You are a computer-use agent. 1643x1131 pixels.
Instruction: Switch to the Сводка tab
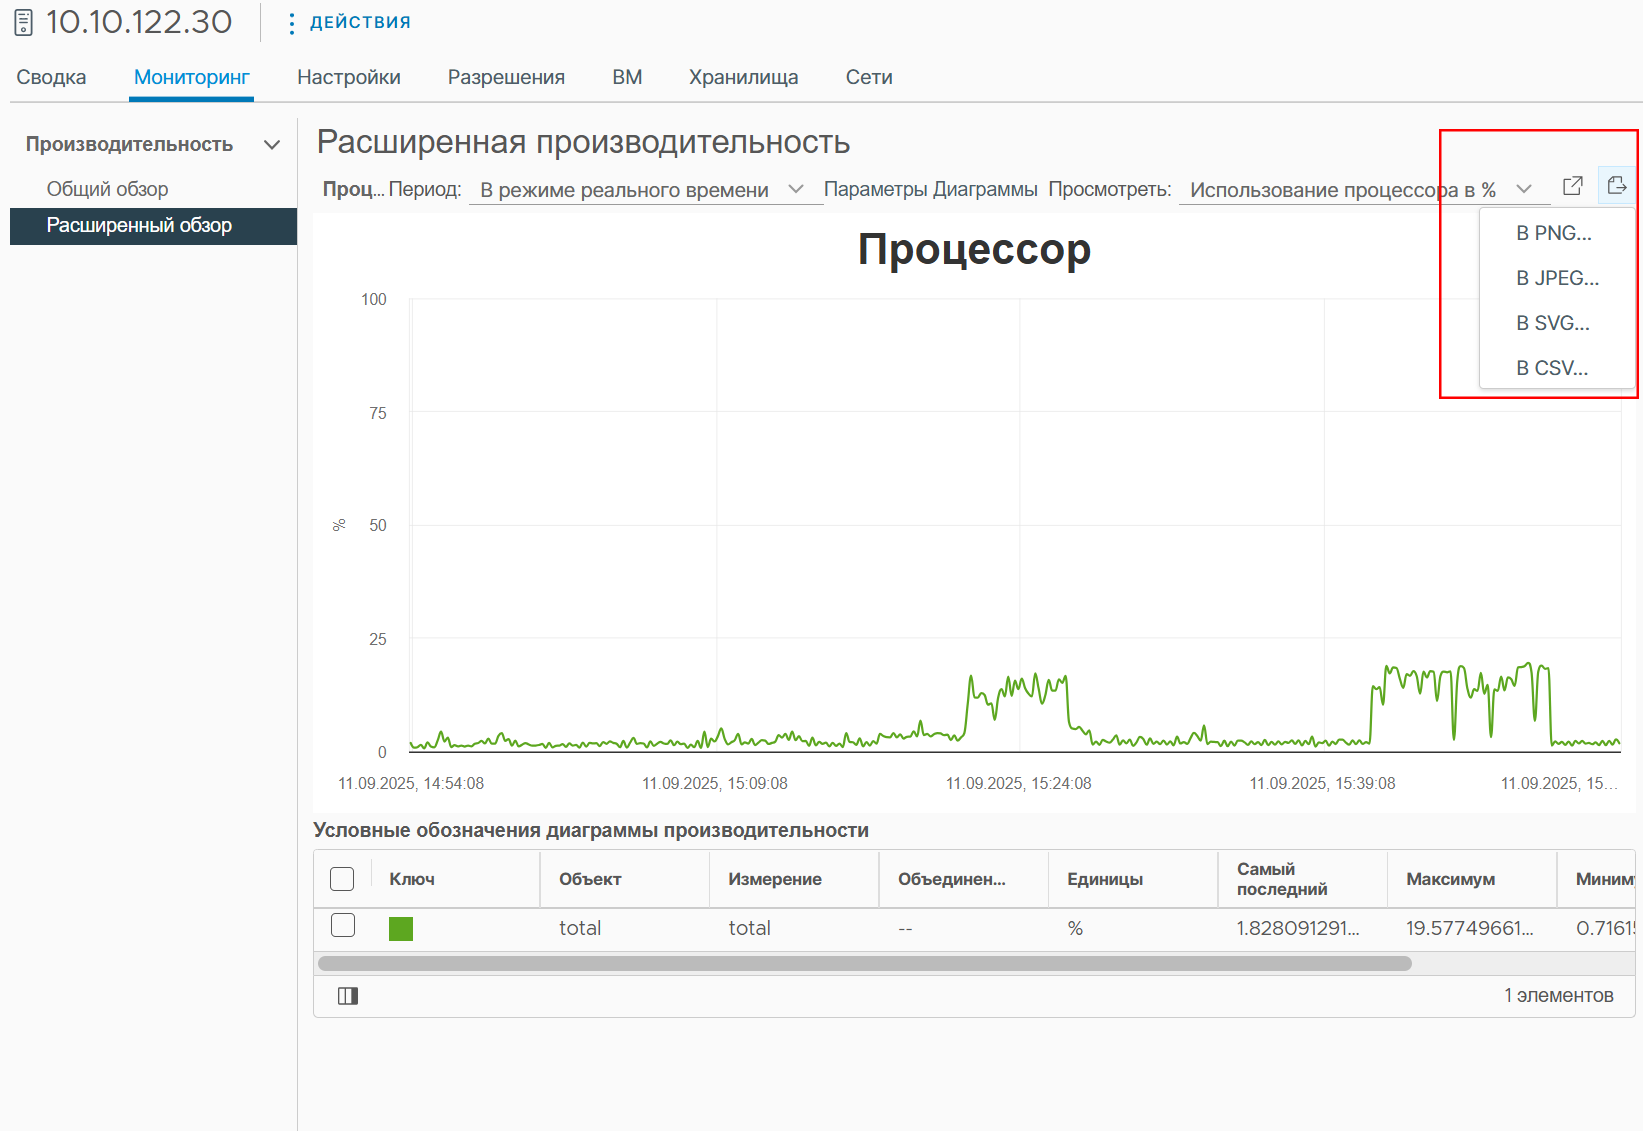(51, 77)
